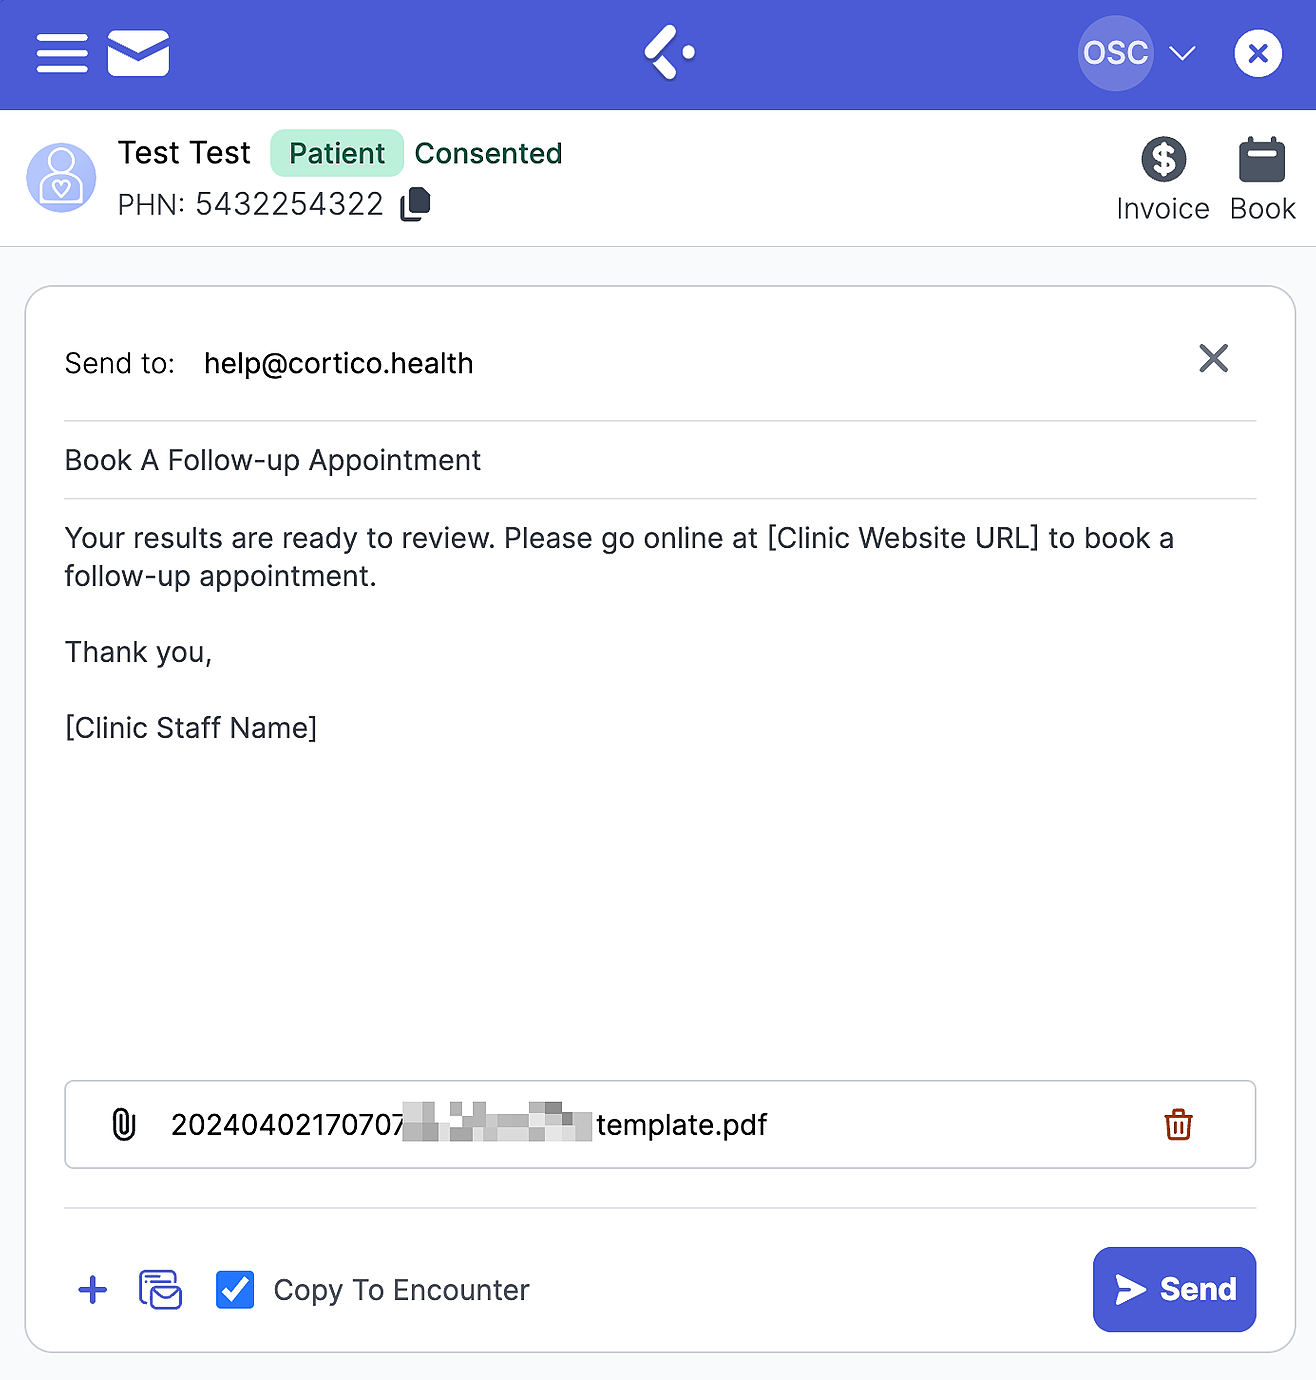This screenshot has width=1316, height=1380.
Task: Send the message
Action: click(x=1174, y=1290)
